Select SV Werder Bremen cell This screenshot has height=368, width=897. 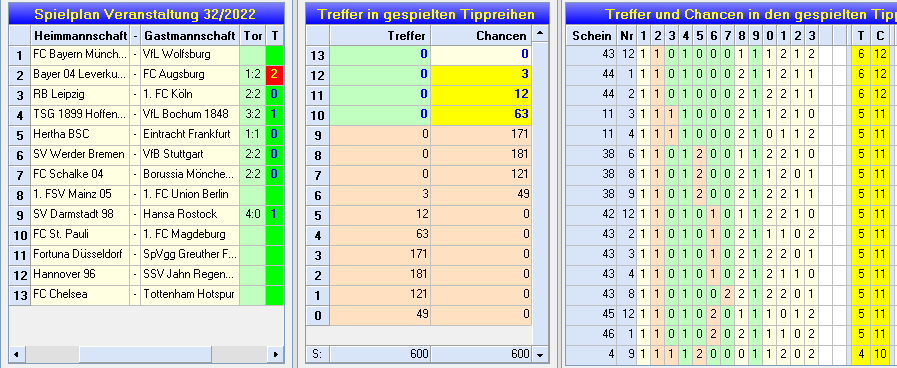click(80, 155)
